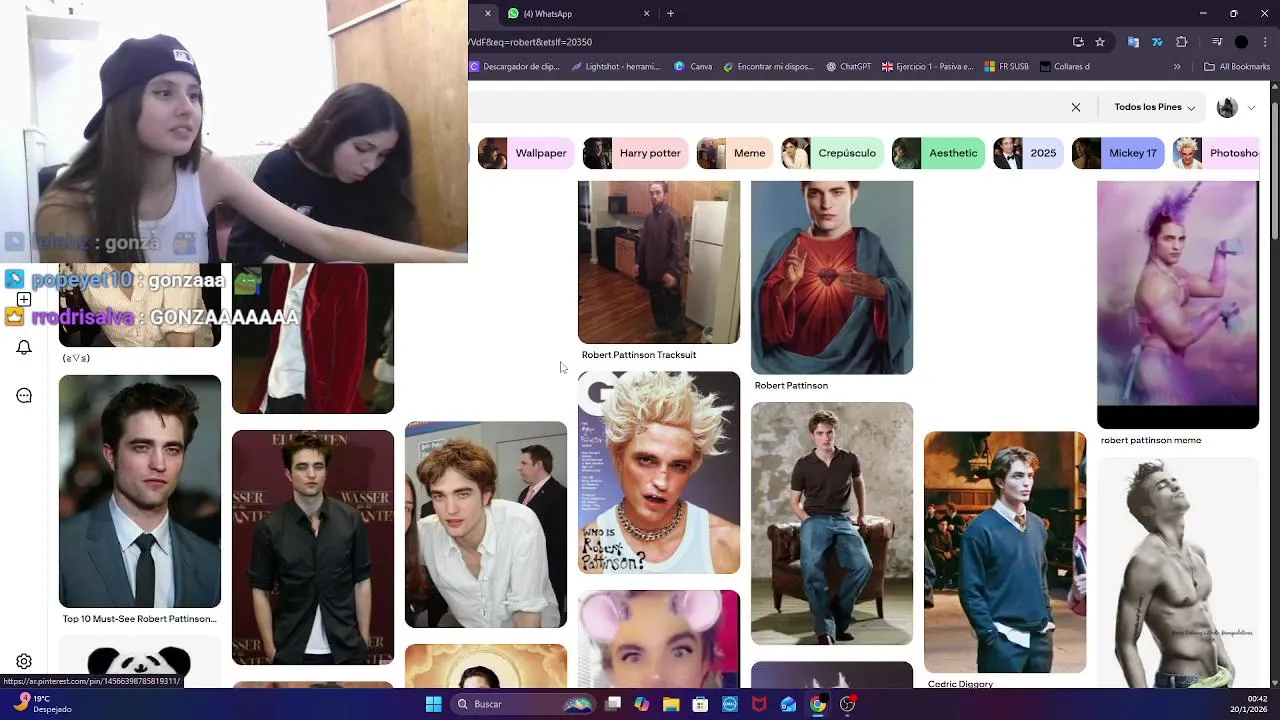Select the '2025' suggestion chip

[1028, 153]
